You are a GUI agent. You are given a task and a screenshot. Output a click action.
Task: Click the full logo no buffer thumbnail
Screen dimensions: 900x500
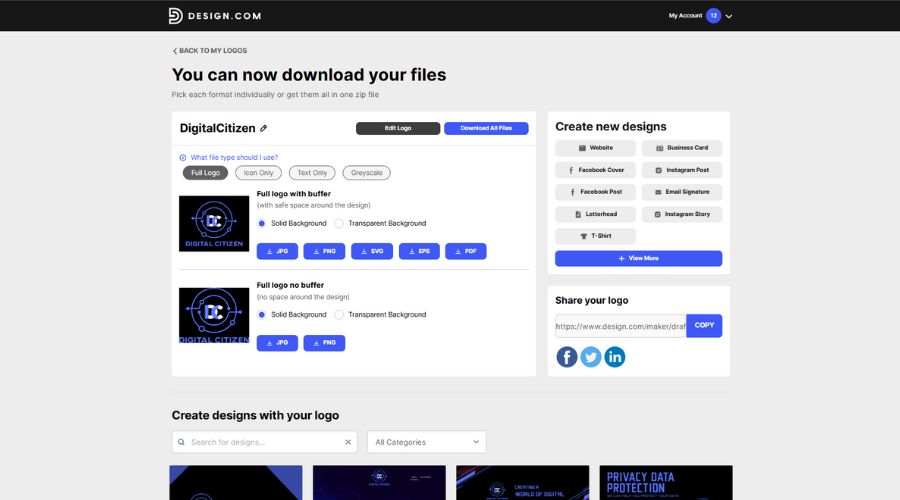click(x=214, y=315)
